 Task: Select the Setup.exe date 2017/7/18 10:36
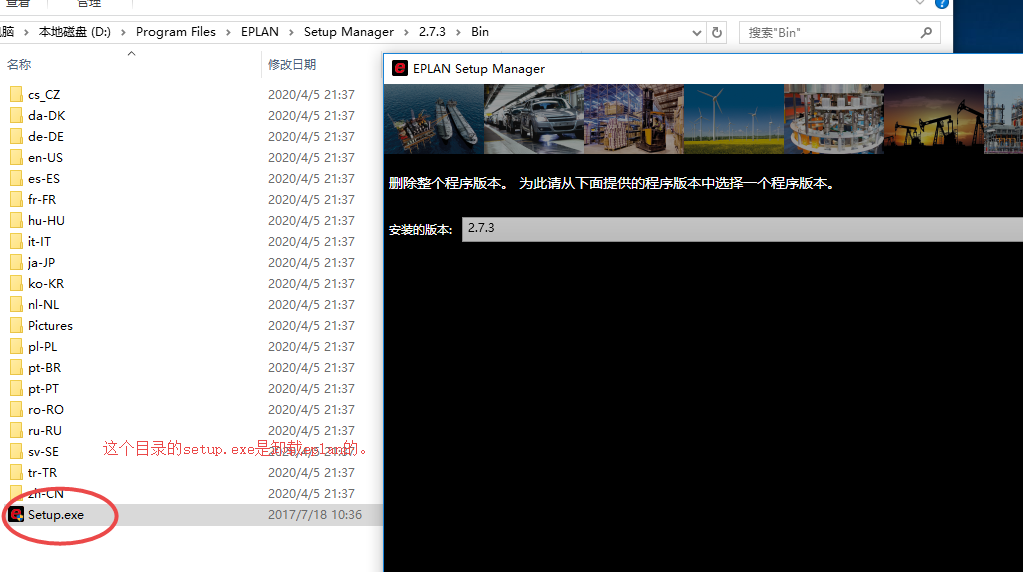coord(314,515)
